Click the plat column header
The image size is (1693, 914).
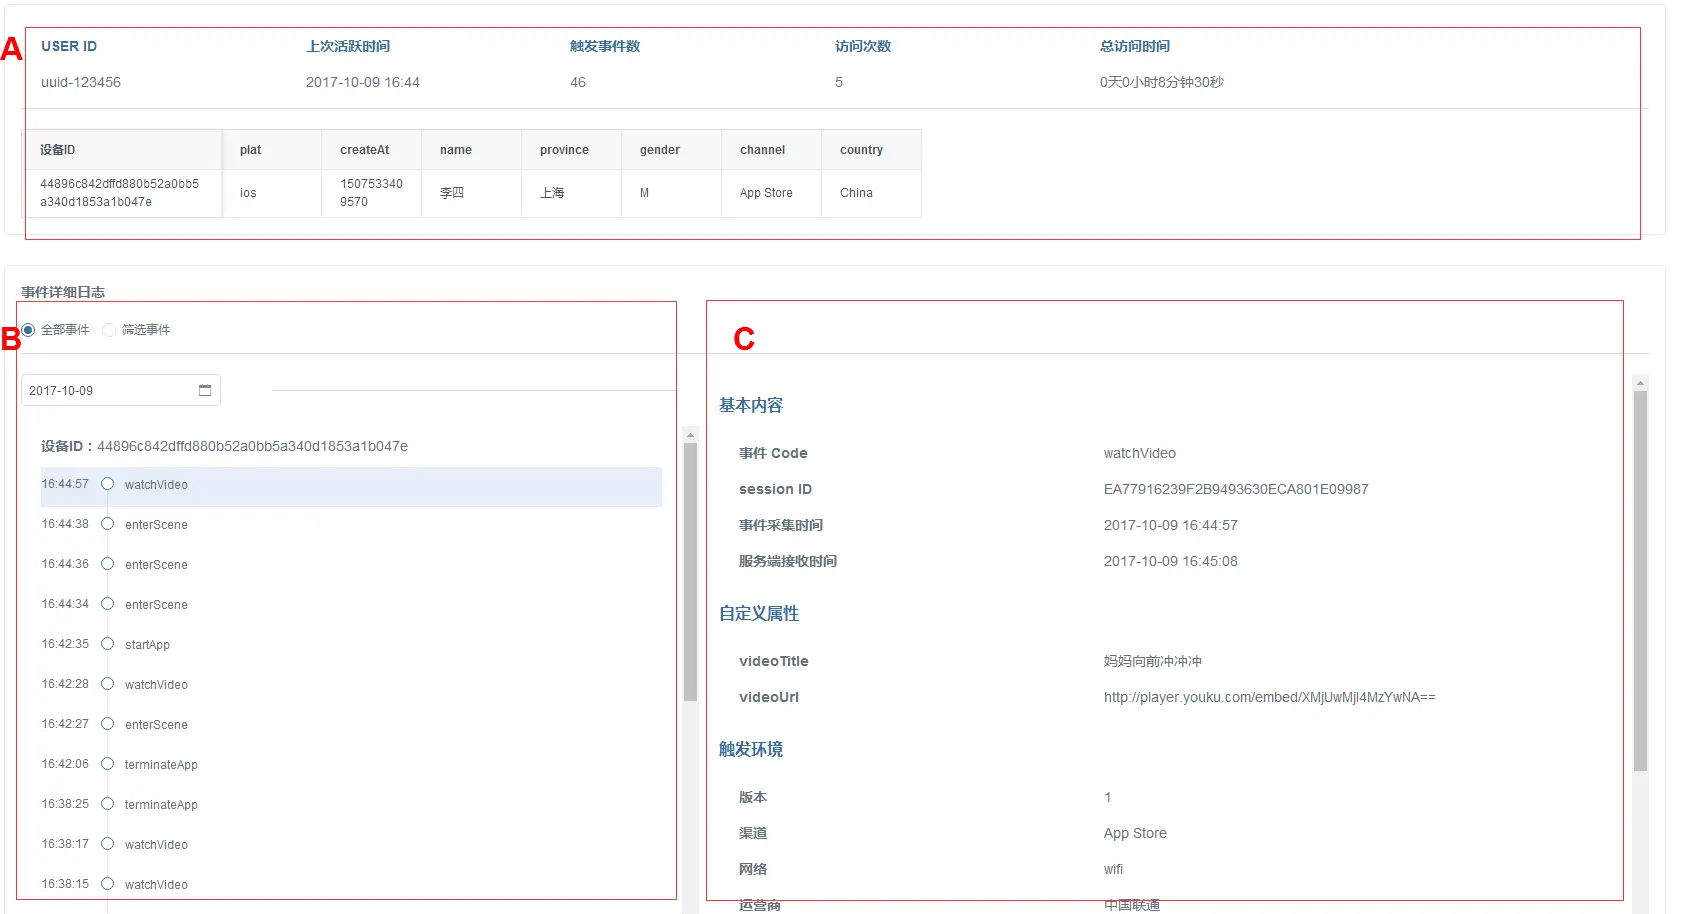pyautogui.click(x=272, y=150)
